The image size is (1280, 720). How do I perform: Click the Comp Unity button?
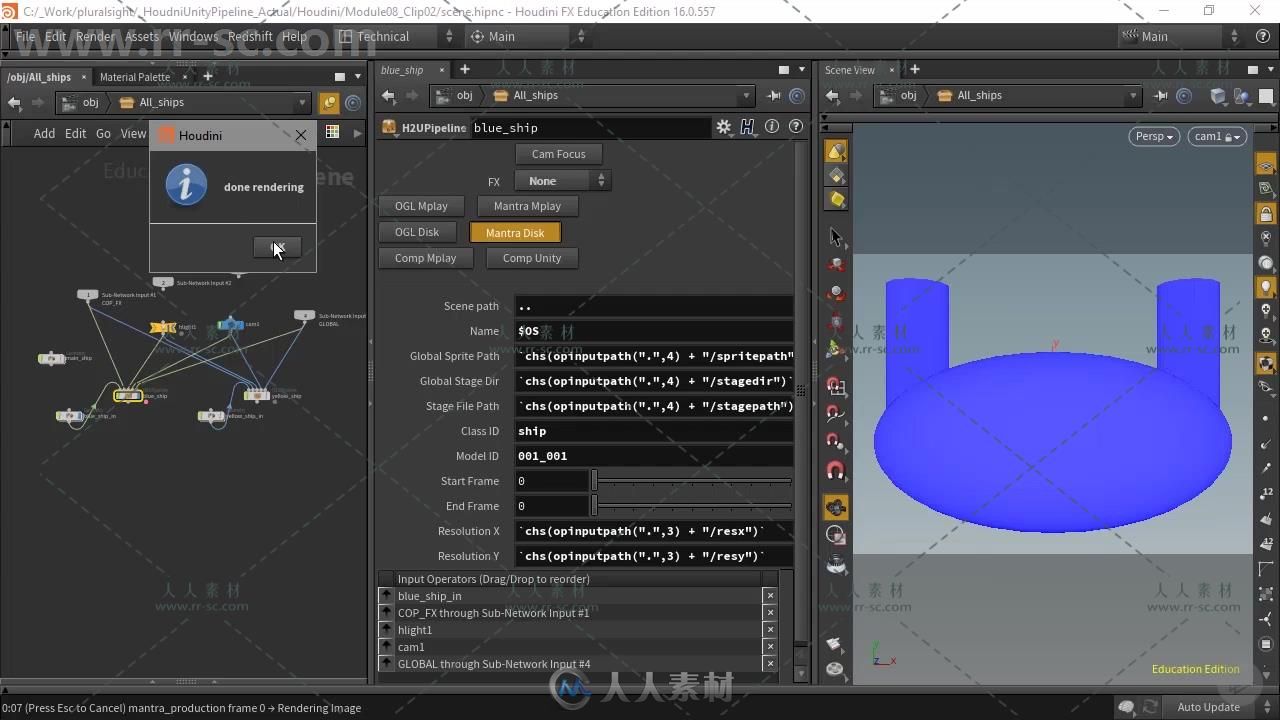point(532,258)
